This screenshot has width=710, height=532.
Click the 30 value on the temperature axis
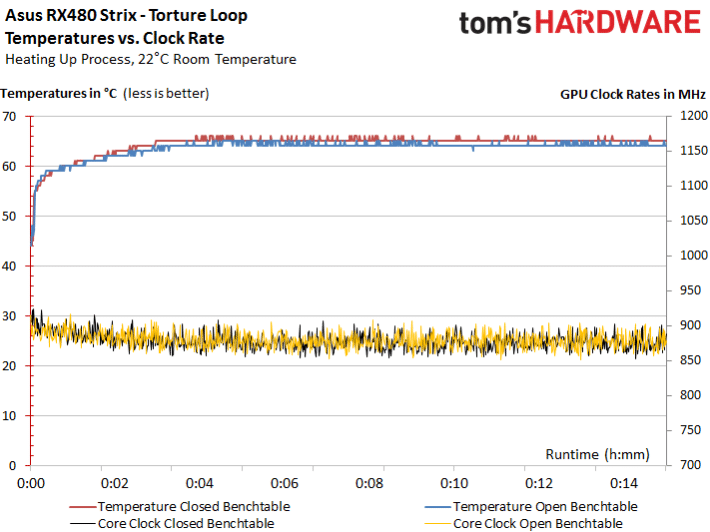click(x=9, y=316)
